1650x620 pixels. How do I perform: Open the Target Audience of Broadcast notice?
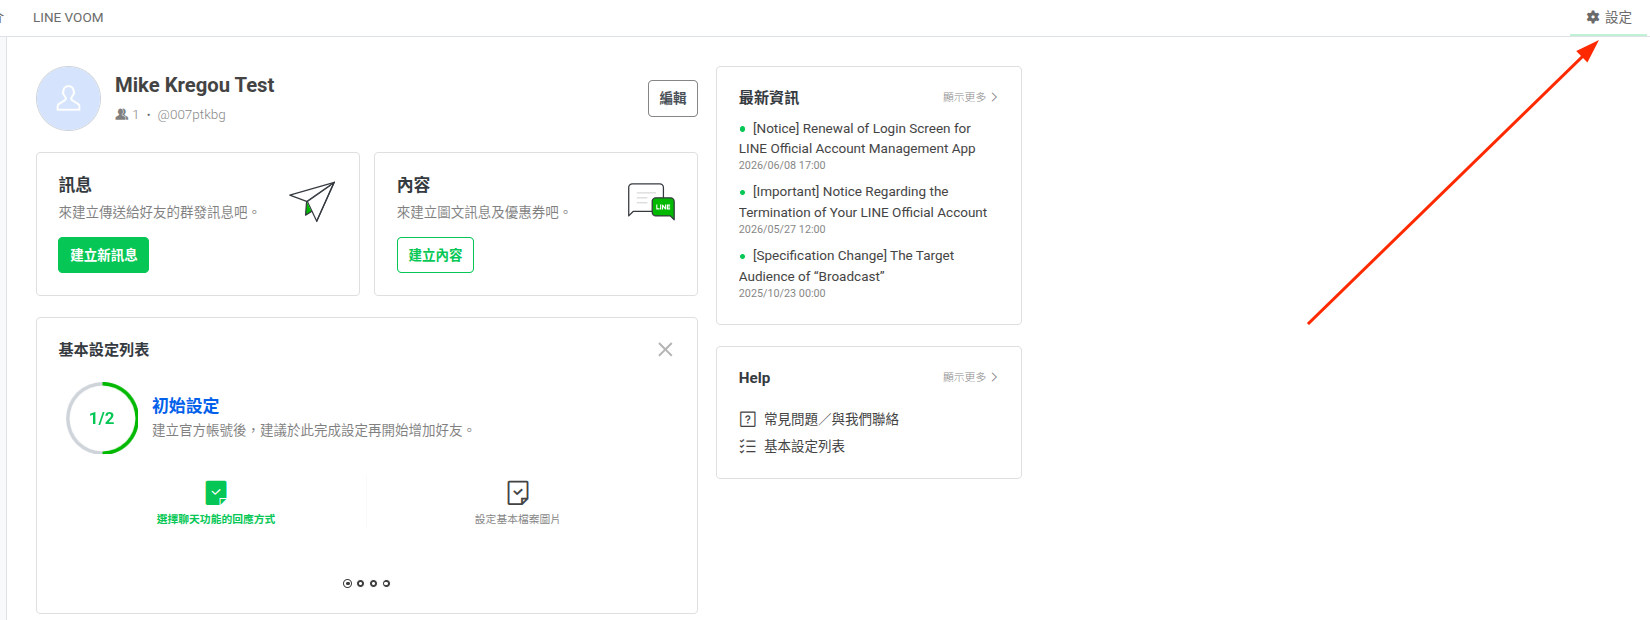click(846, 266)
